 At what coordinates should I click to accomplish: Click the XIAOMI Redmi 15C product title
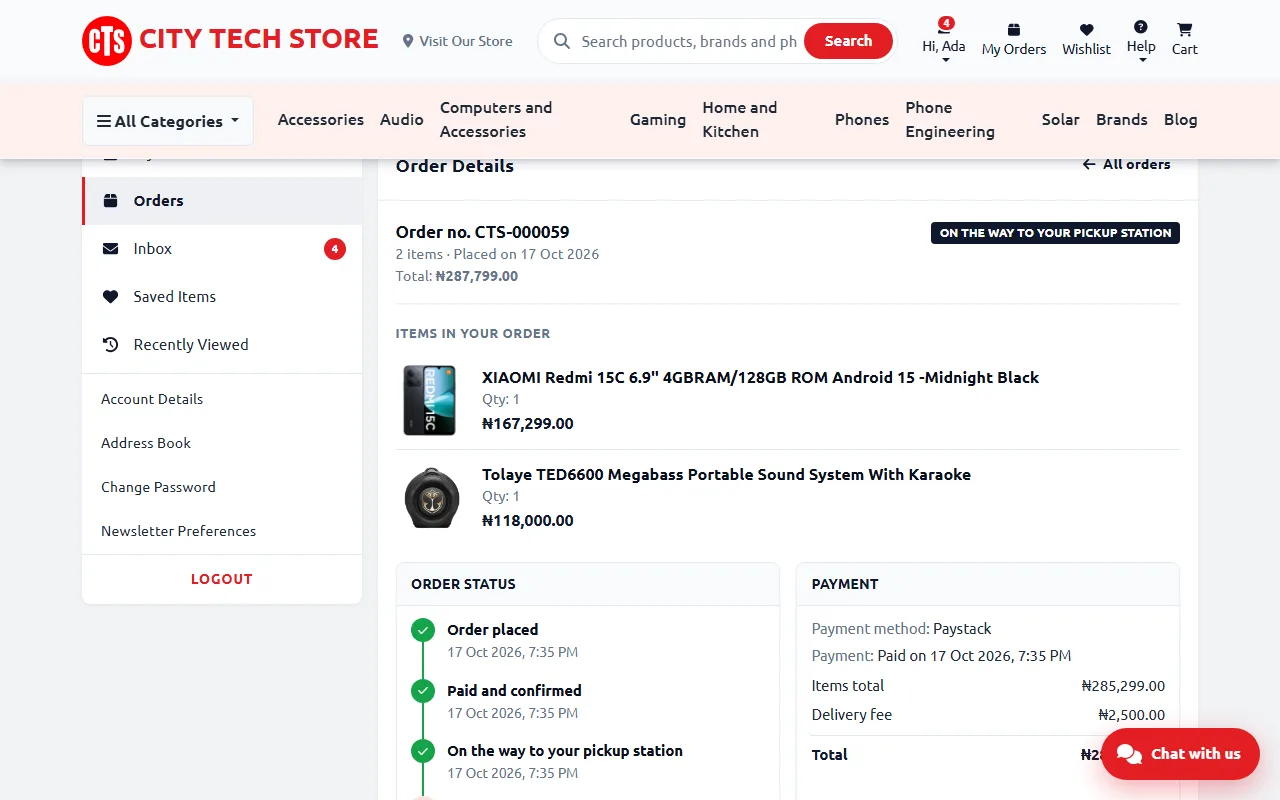tap(760, 378)
